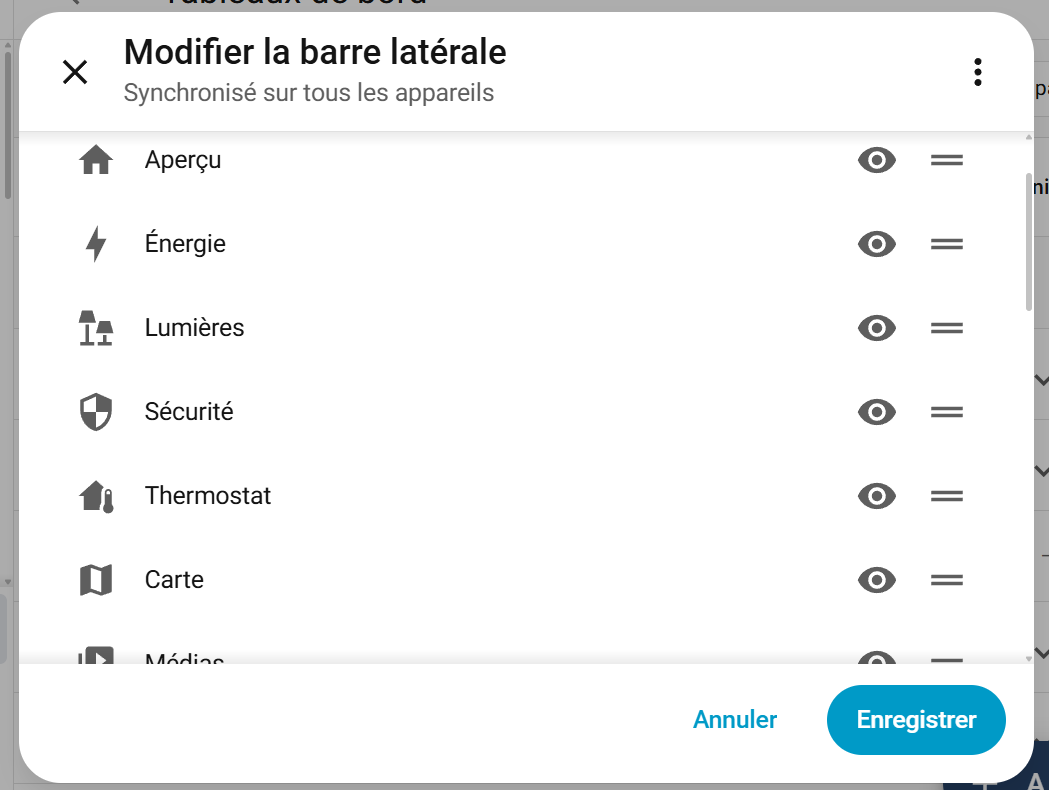The width and height of the screenshot is (1049, 790).
Task: Click Annuler to cancel changes
Action: (735, 720)
